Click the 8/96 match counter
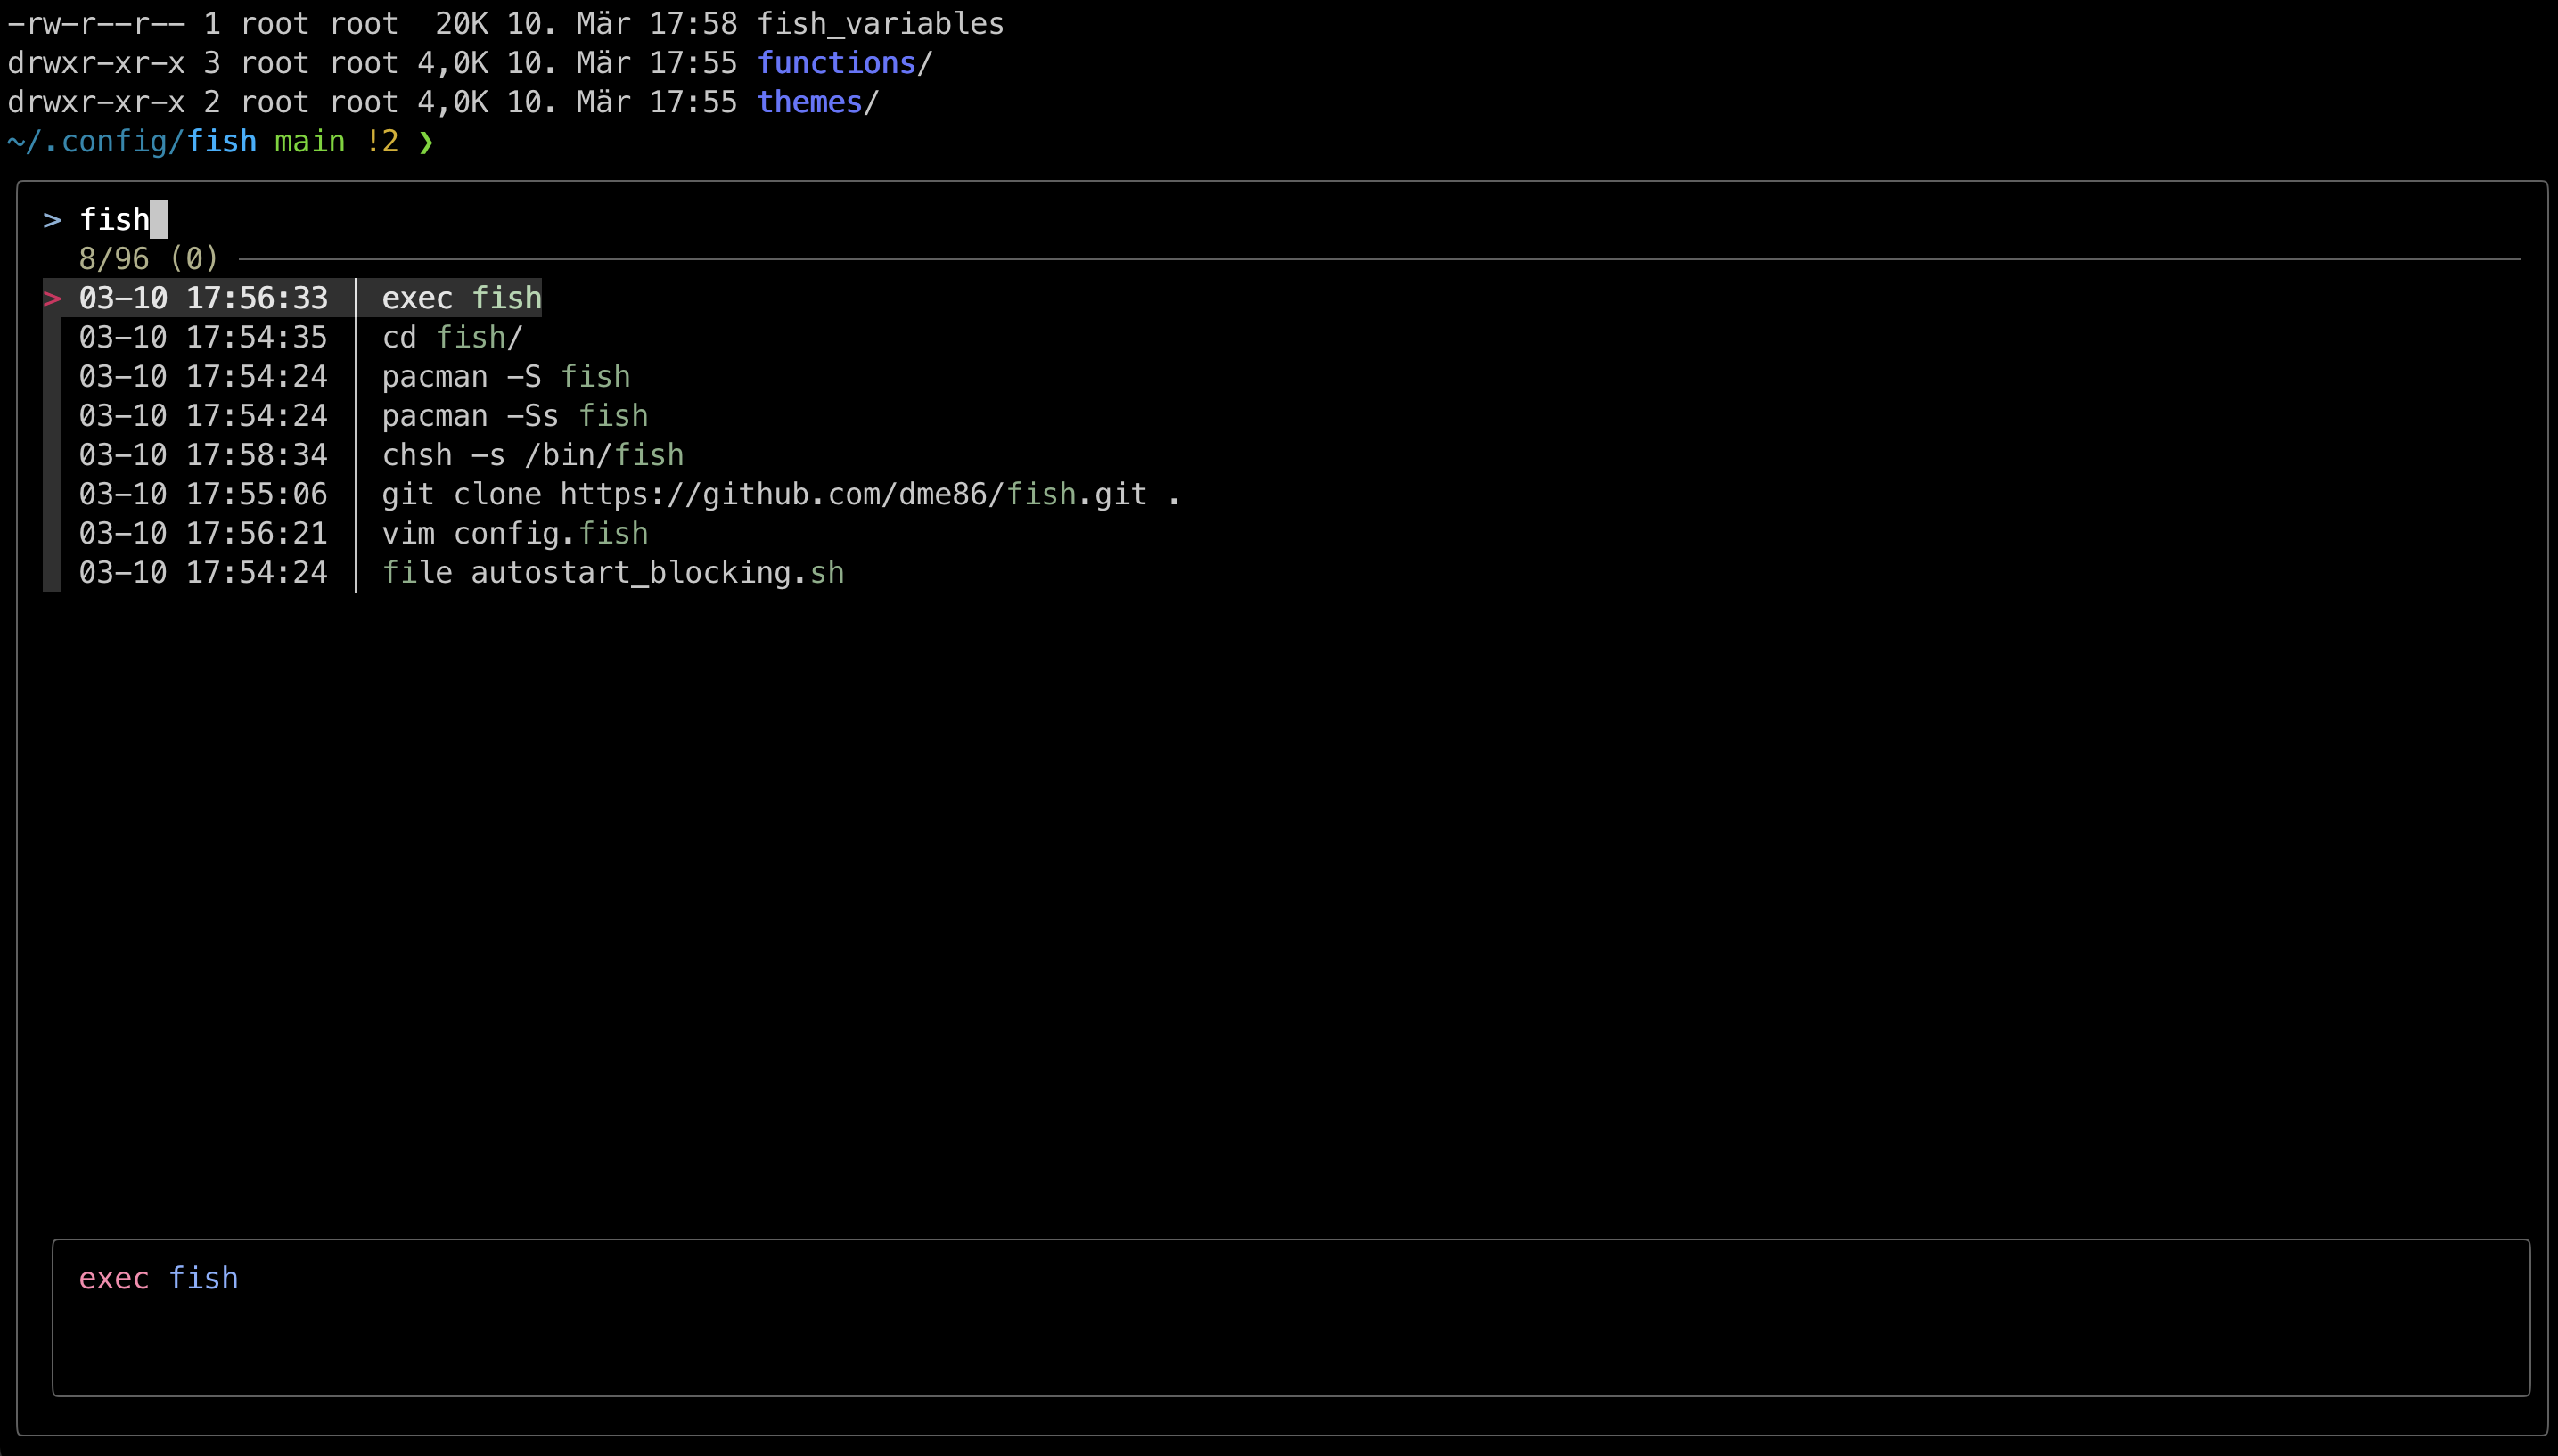Image resolution: width=2558 pixels, height=1456 pixels. pos(114,259)
